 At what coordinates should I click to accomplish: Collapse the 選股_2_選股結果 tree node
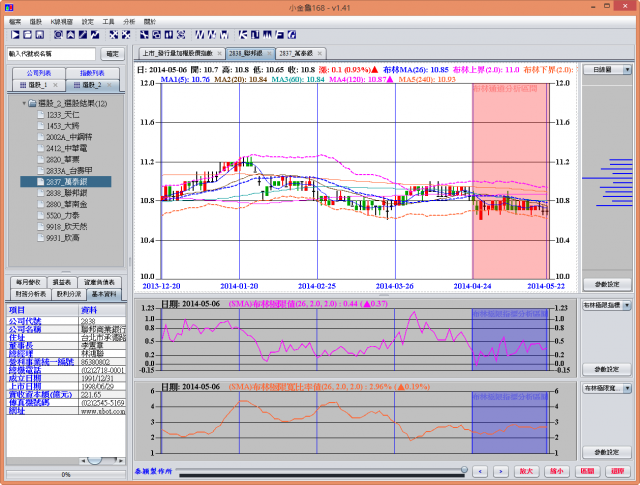[x=23, y=103]
